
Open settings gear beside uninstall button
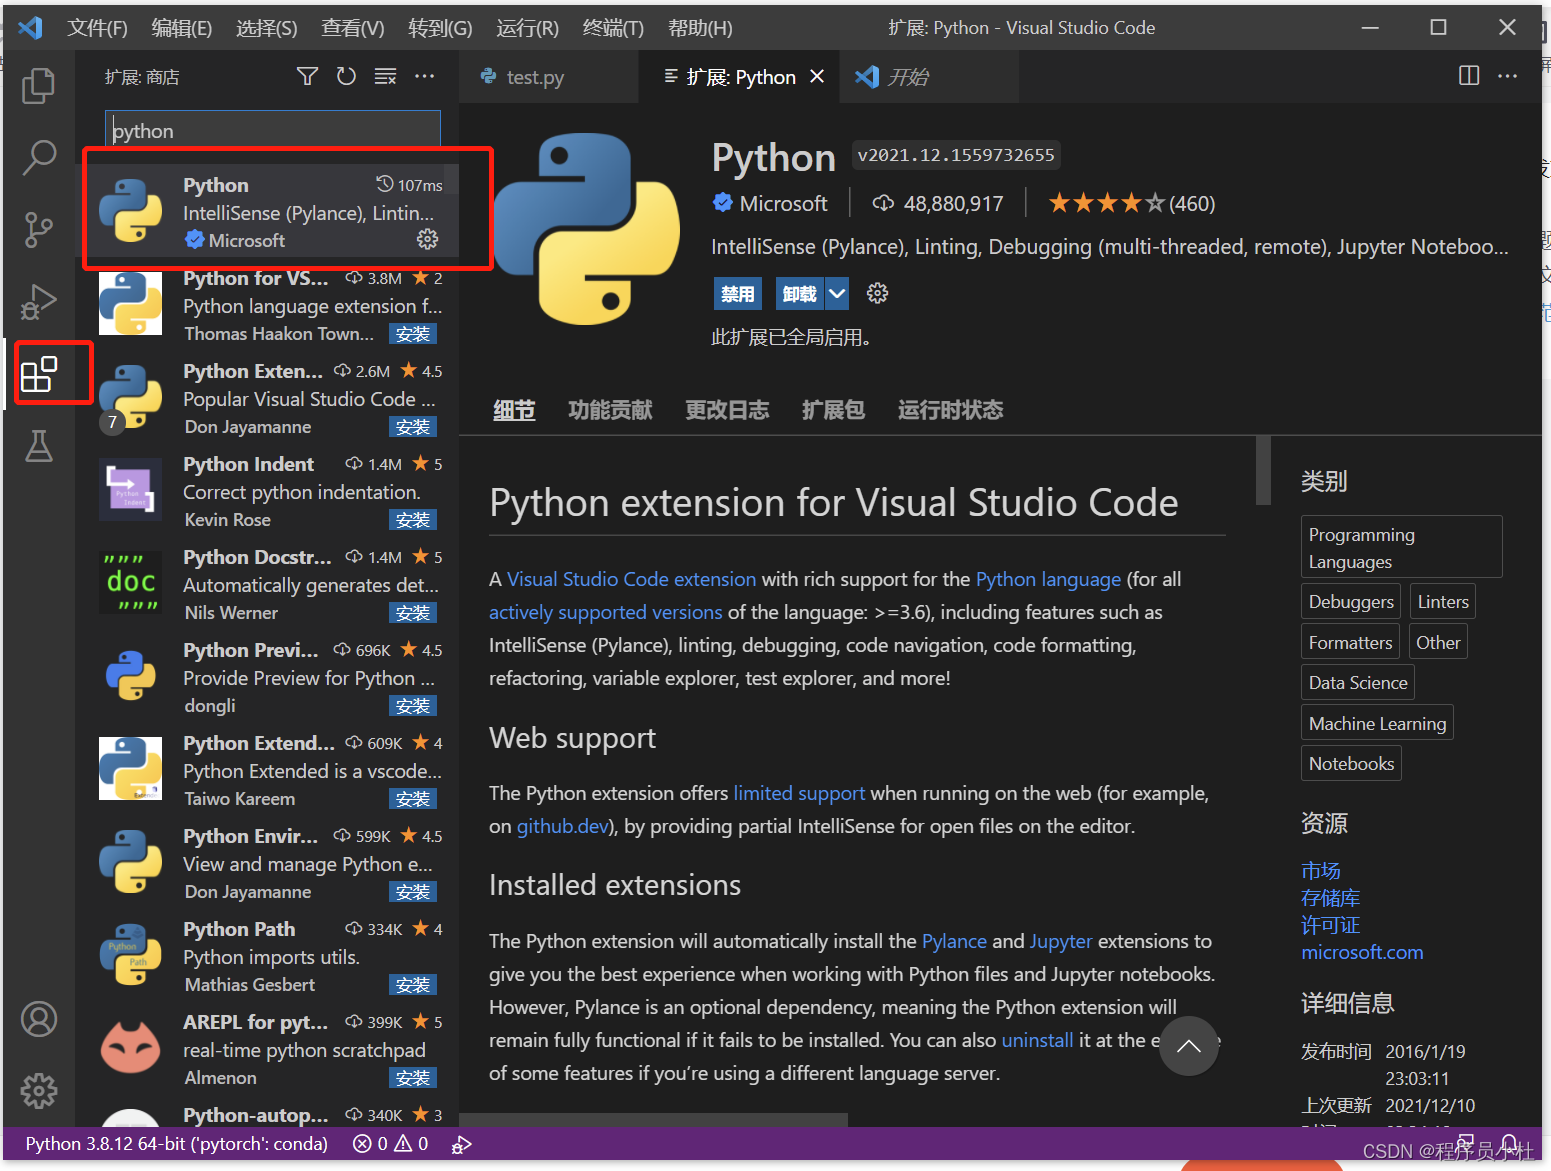877,293
